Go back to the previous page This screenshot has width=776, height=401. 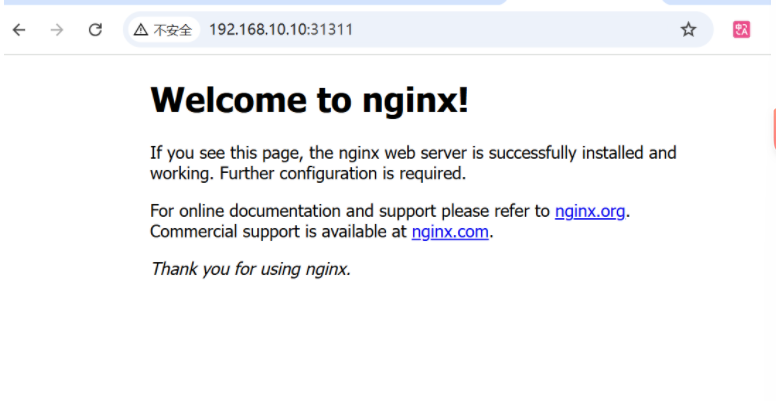click(19, 30)
